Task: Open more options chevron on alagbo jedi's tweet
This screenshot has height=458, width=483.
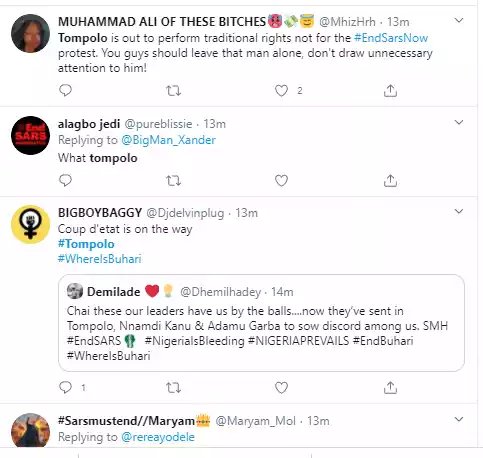Action: 459,122
